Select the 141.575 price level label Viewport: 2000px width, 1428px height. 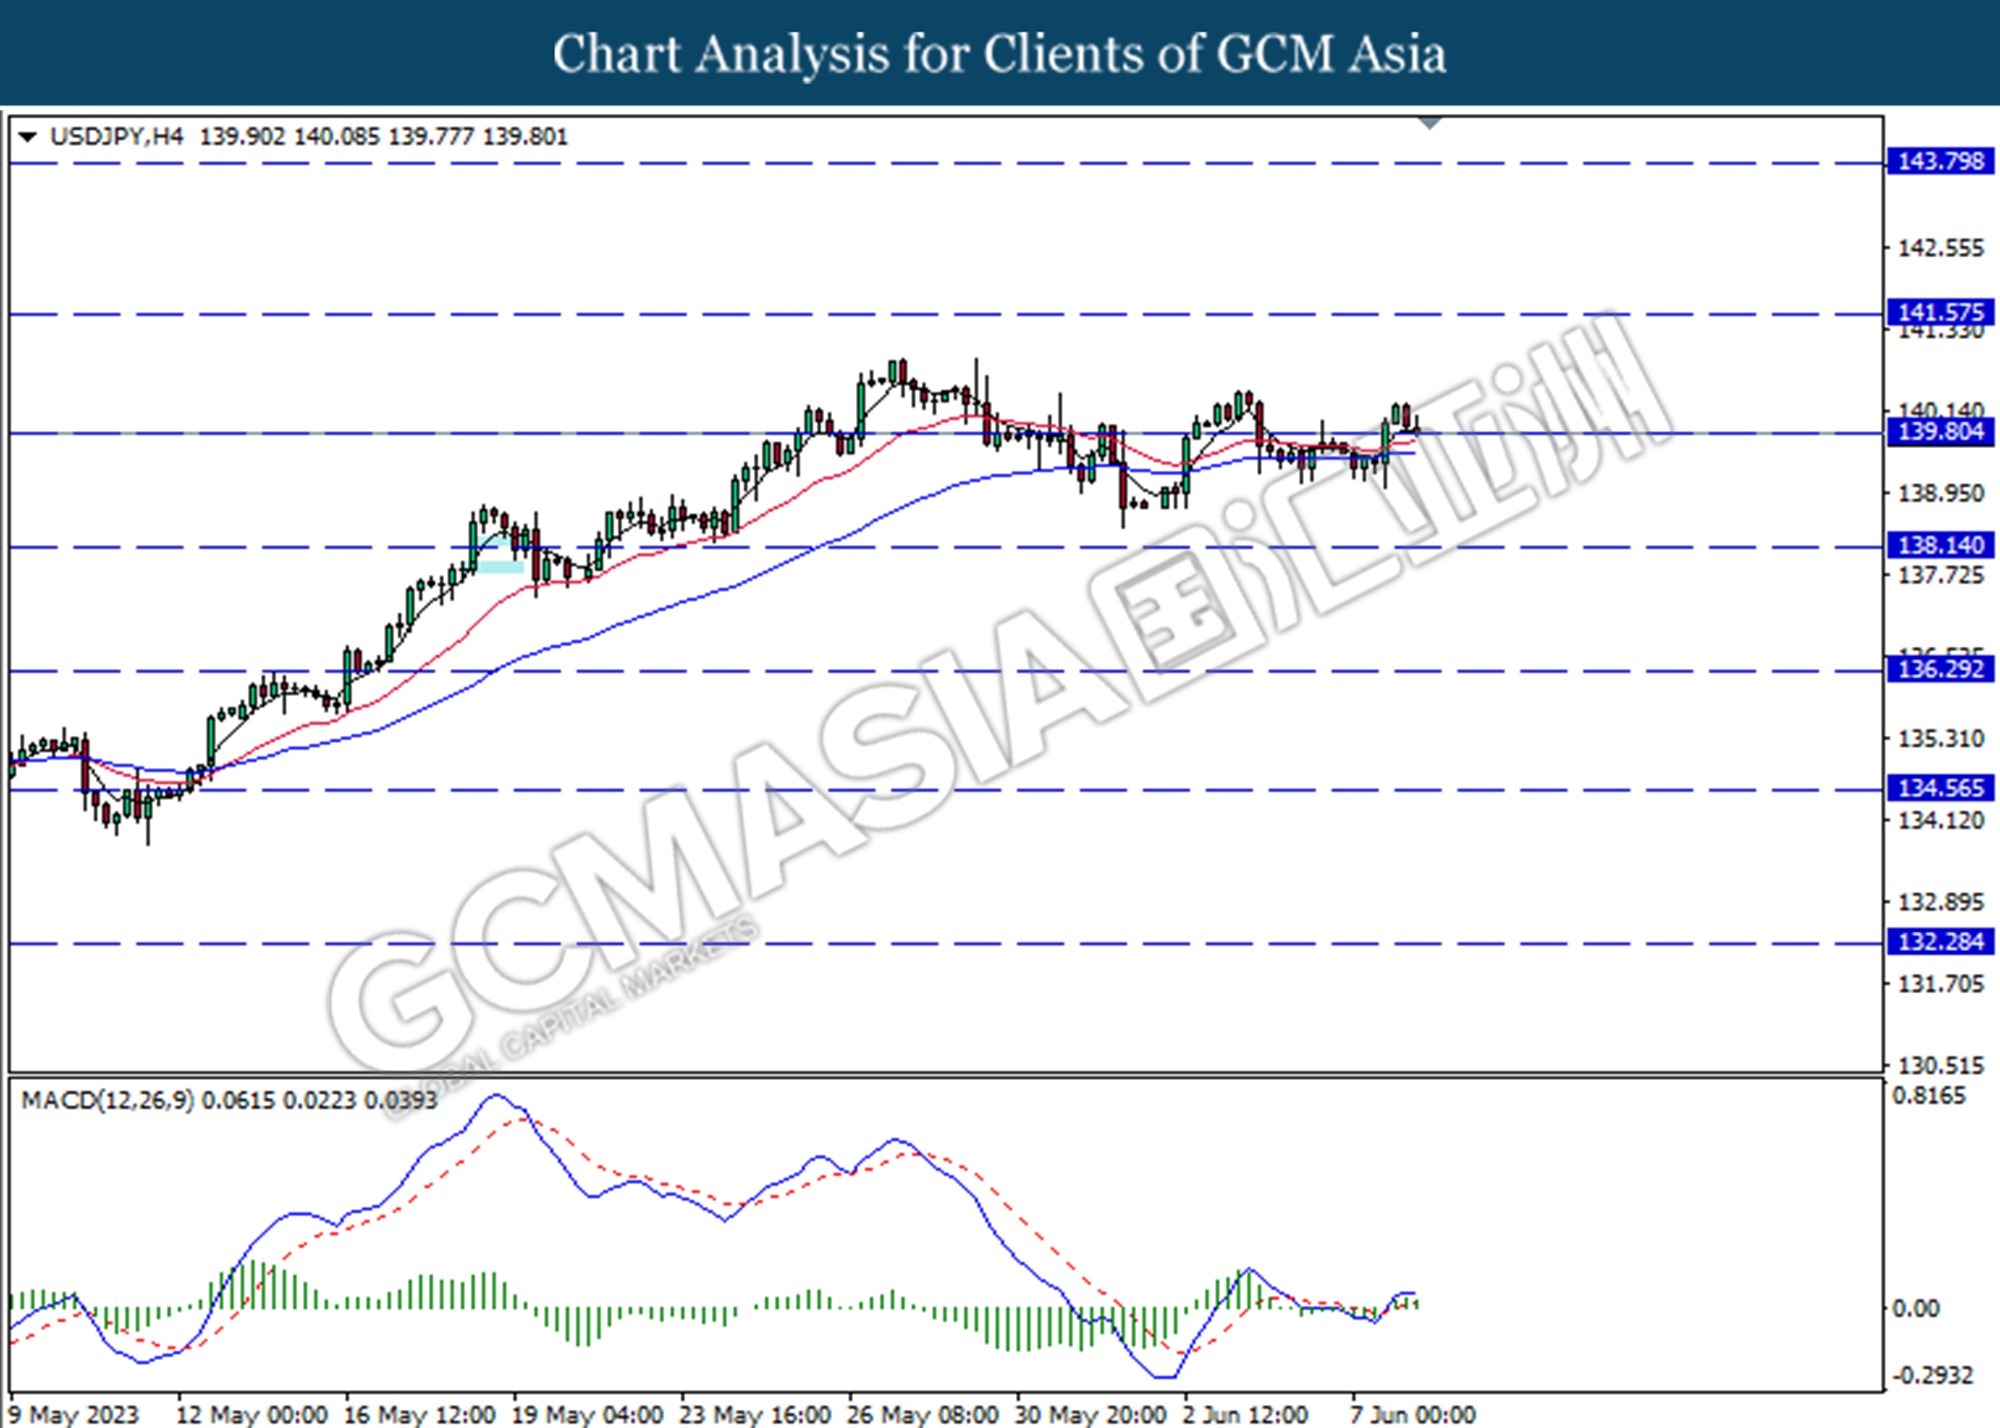click(1940, 313)
